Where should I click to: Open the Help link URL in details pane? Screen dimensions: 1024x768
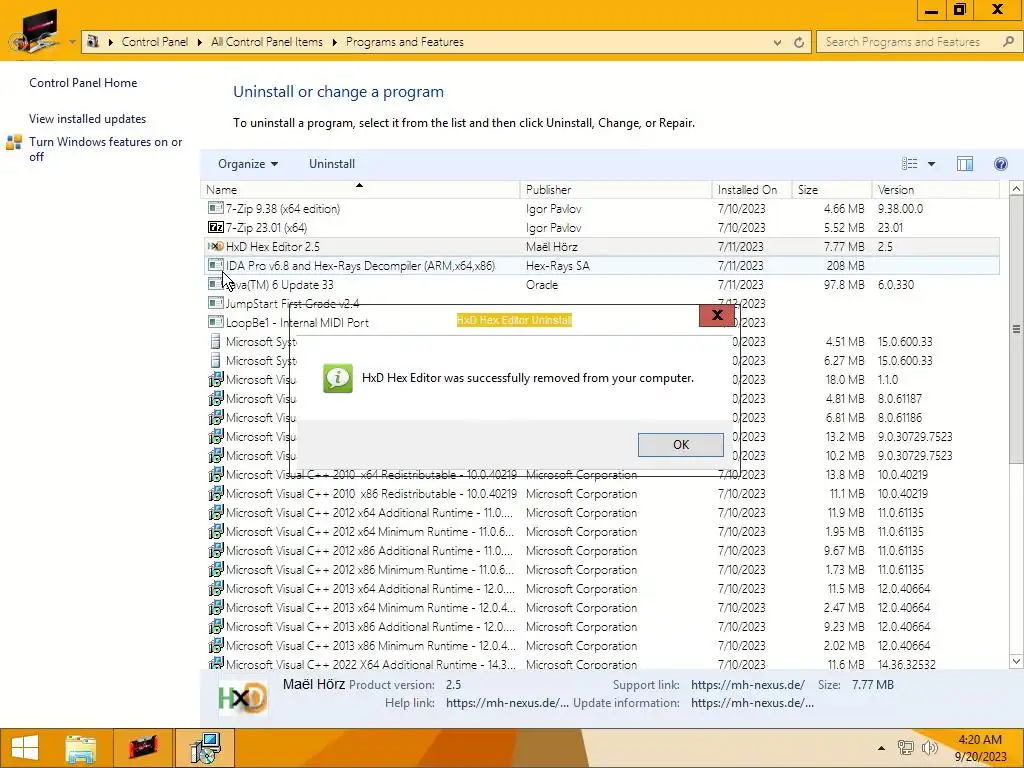tap(507, 703)
